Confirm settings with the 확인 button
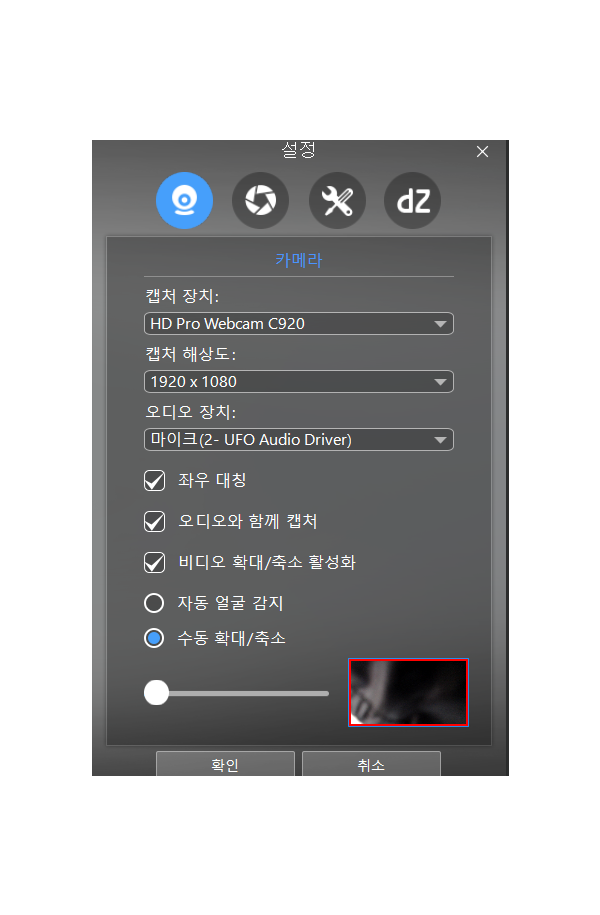The width and height of the screenshot is (600, 915). coord(225,764)
